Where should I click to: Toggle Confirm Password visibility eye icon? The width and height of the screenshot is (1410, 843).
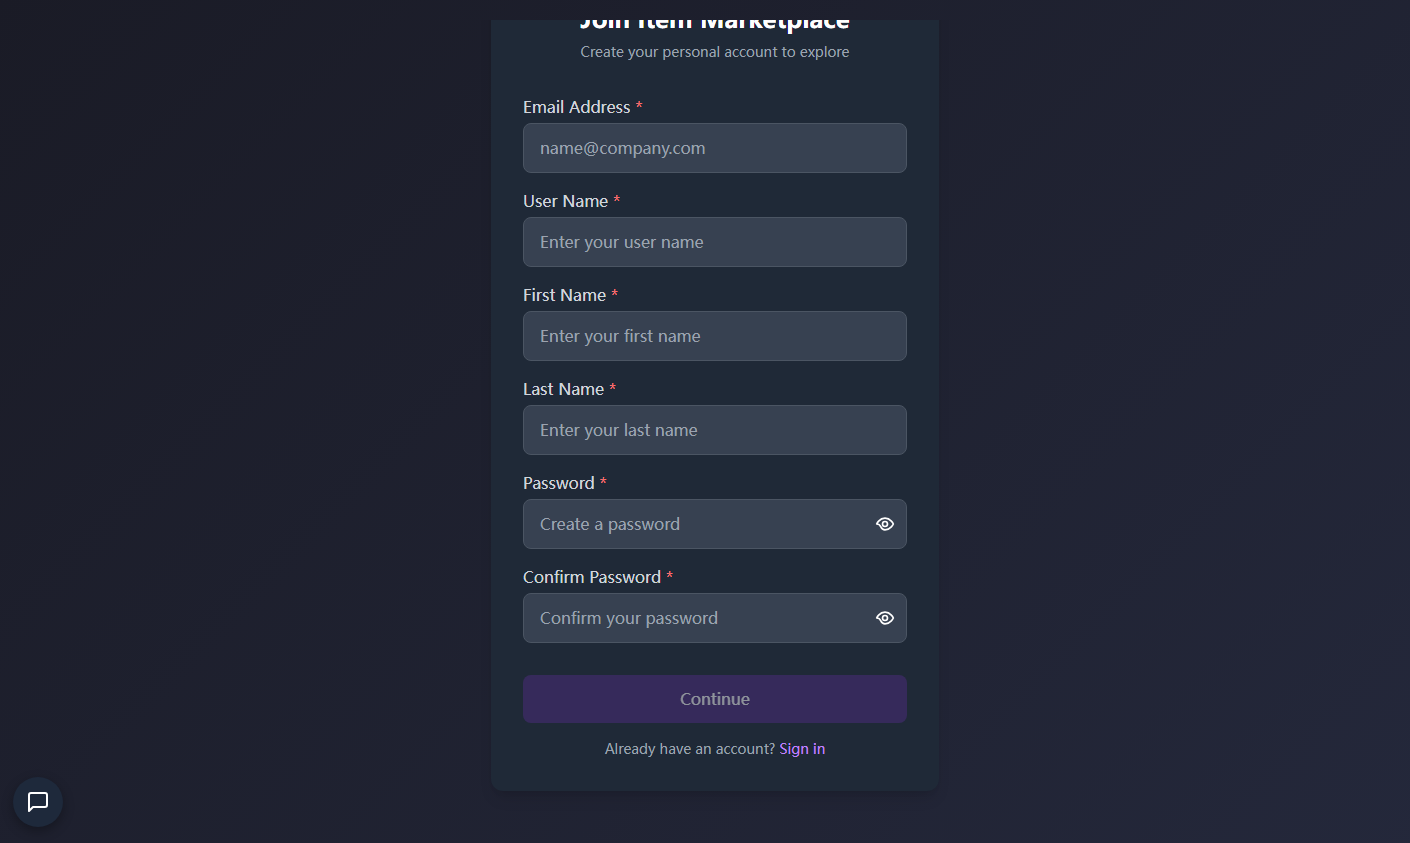coord(885,618)
